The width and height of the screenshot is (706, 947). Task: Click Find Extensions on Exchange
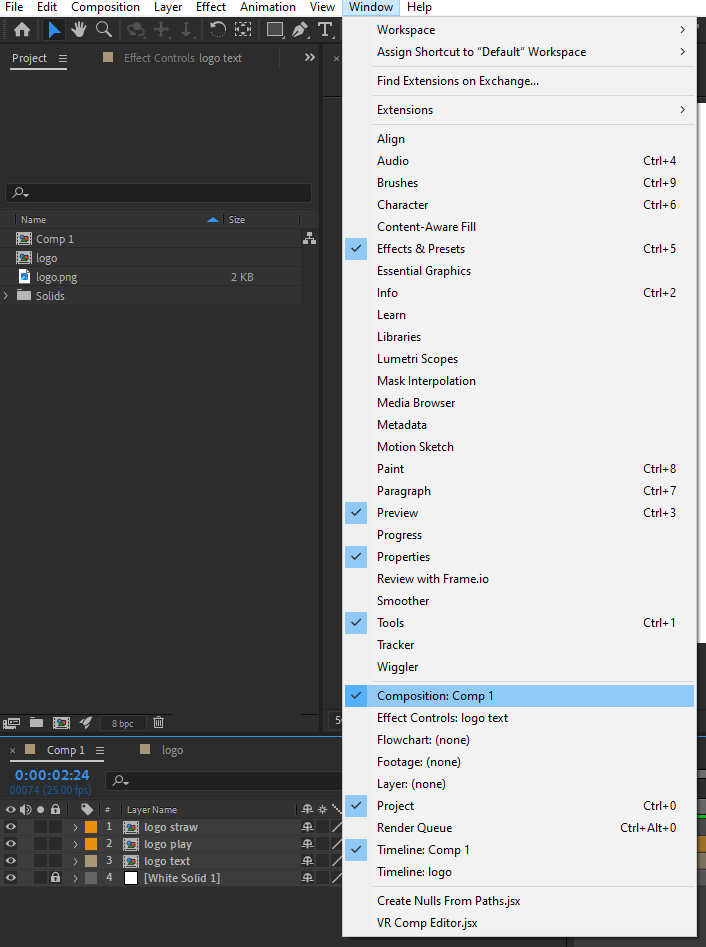click(x=519, y=81)
